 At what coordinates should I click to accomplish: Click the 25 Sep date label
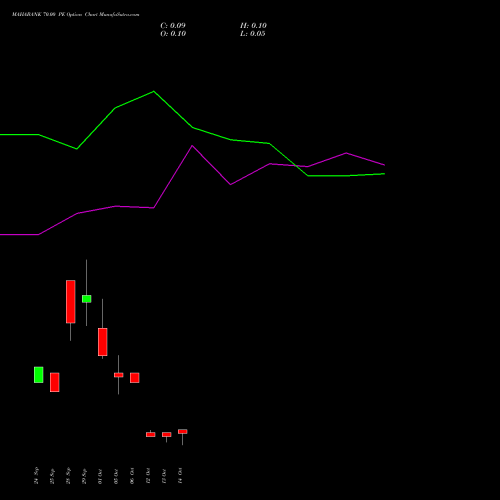[52, 476]
